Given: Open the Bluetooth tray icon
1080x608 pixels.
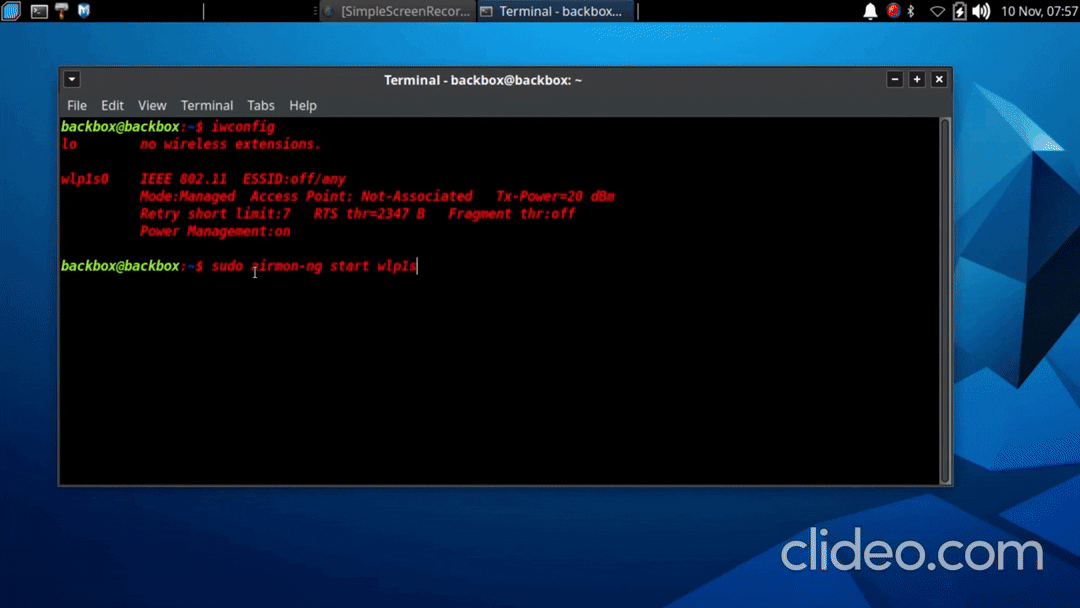Looking at the screenshot, I should pyautogui.click(x=911, y=11).
